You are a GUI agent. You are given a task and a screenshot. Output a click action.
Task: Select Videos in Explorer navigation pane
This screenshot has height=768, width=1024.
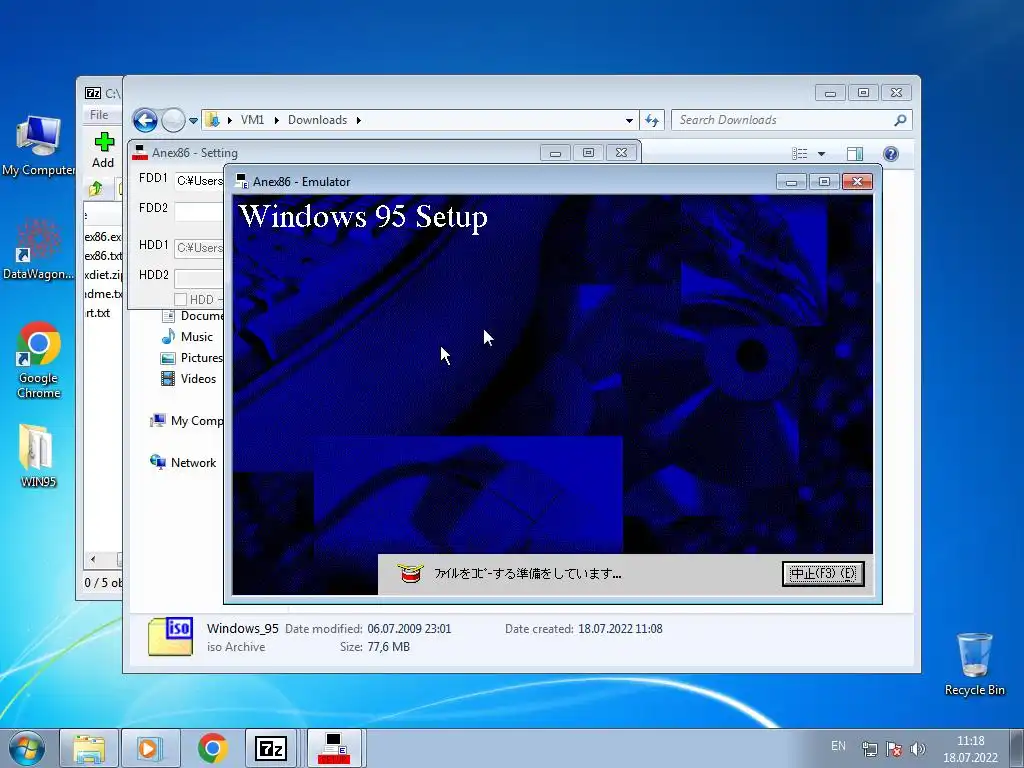pyautogui.click(x=188, y=379)
